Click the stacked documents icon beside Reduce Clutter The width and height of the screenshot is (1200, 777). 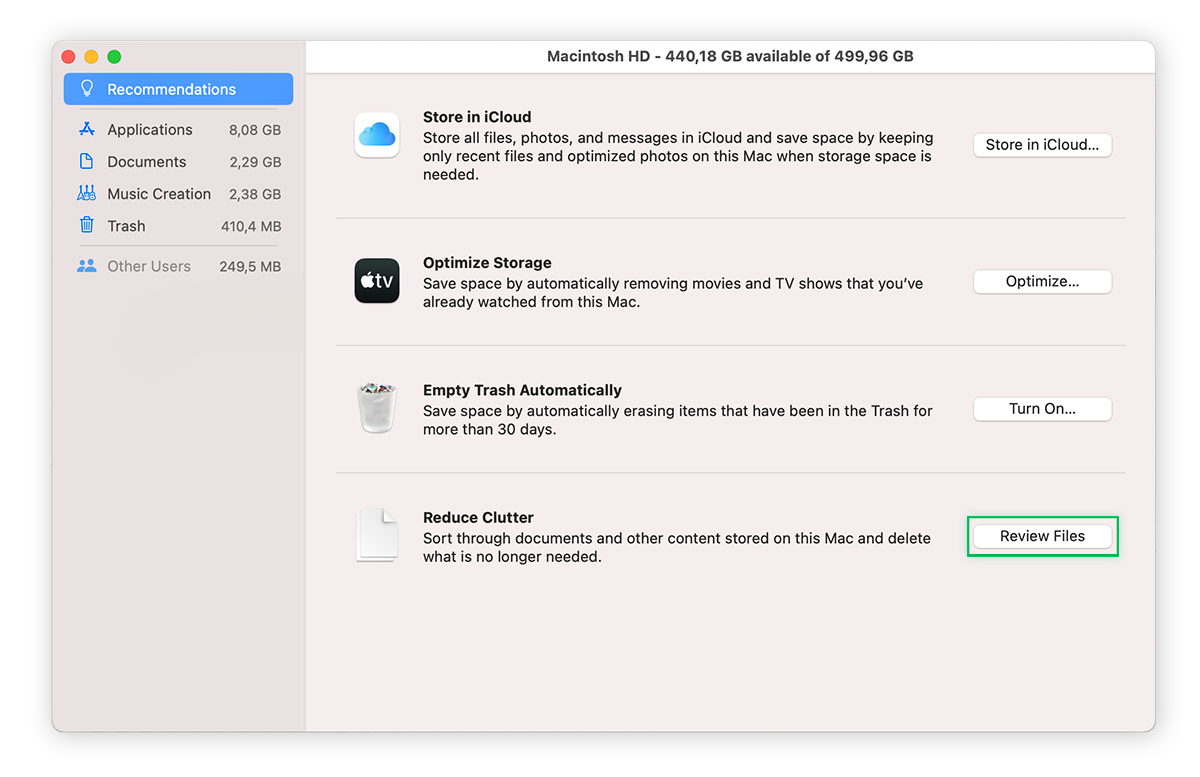click(377, 534)
